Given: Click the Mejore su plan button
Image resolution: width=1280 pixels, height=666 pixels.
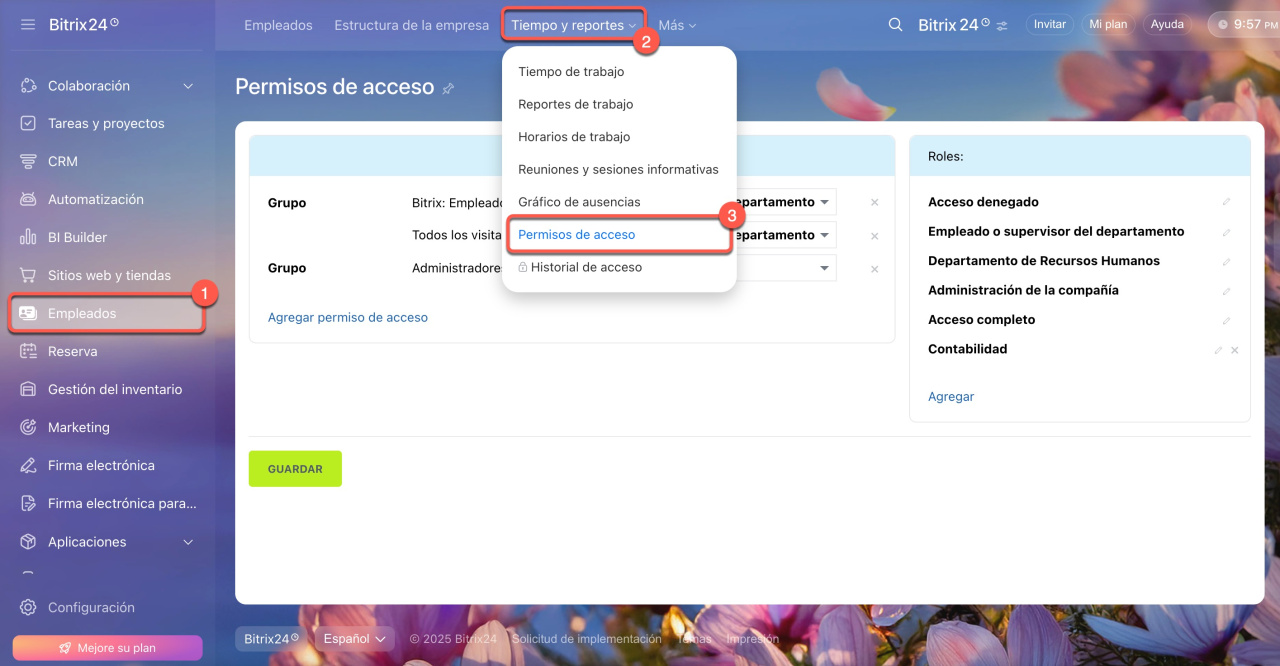Looking at the screenshot, I should (107, 648).
